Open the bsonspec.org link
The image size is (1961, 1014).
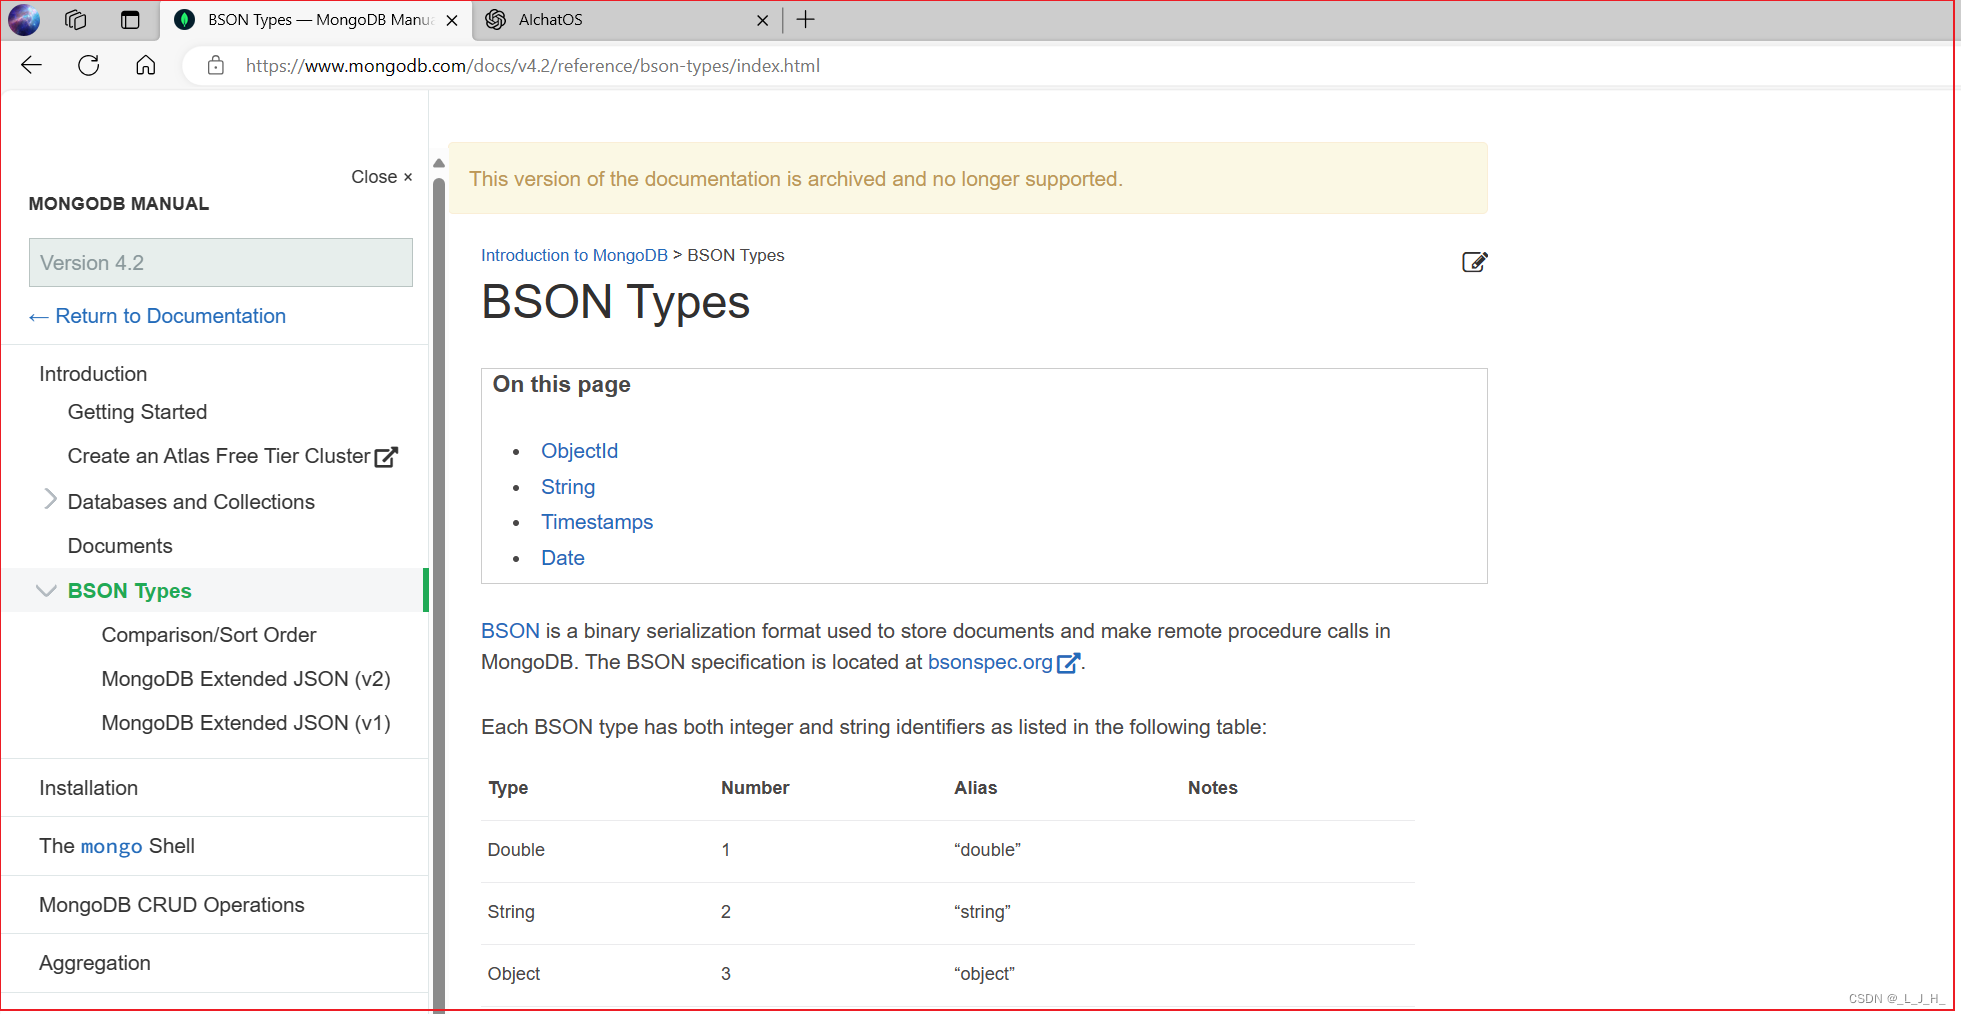(990, 662)
